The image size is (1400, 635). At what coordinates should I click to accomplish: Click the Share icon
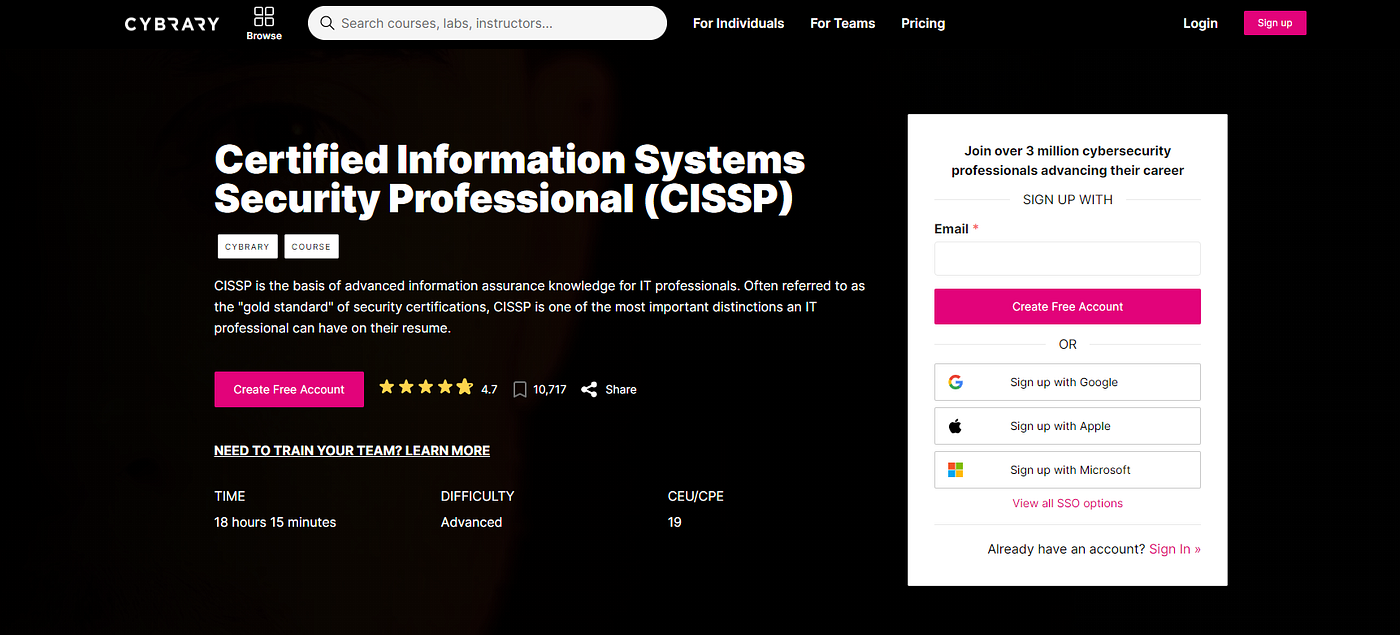pos(589,390)
